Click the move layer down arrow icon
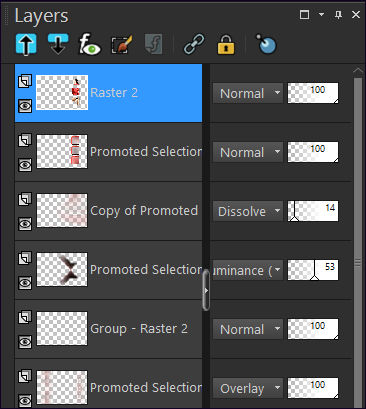 coord(58,44)
